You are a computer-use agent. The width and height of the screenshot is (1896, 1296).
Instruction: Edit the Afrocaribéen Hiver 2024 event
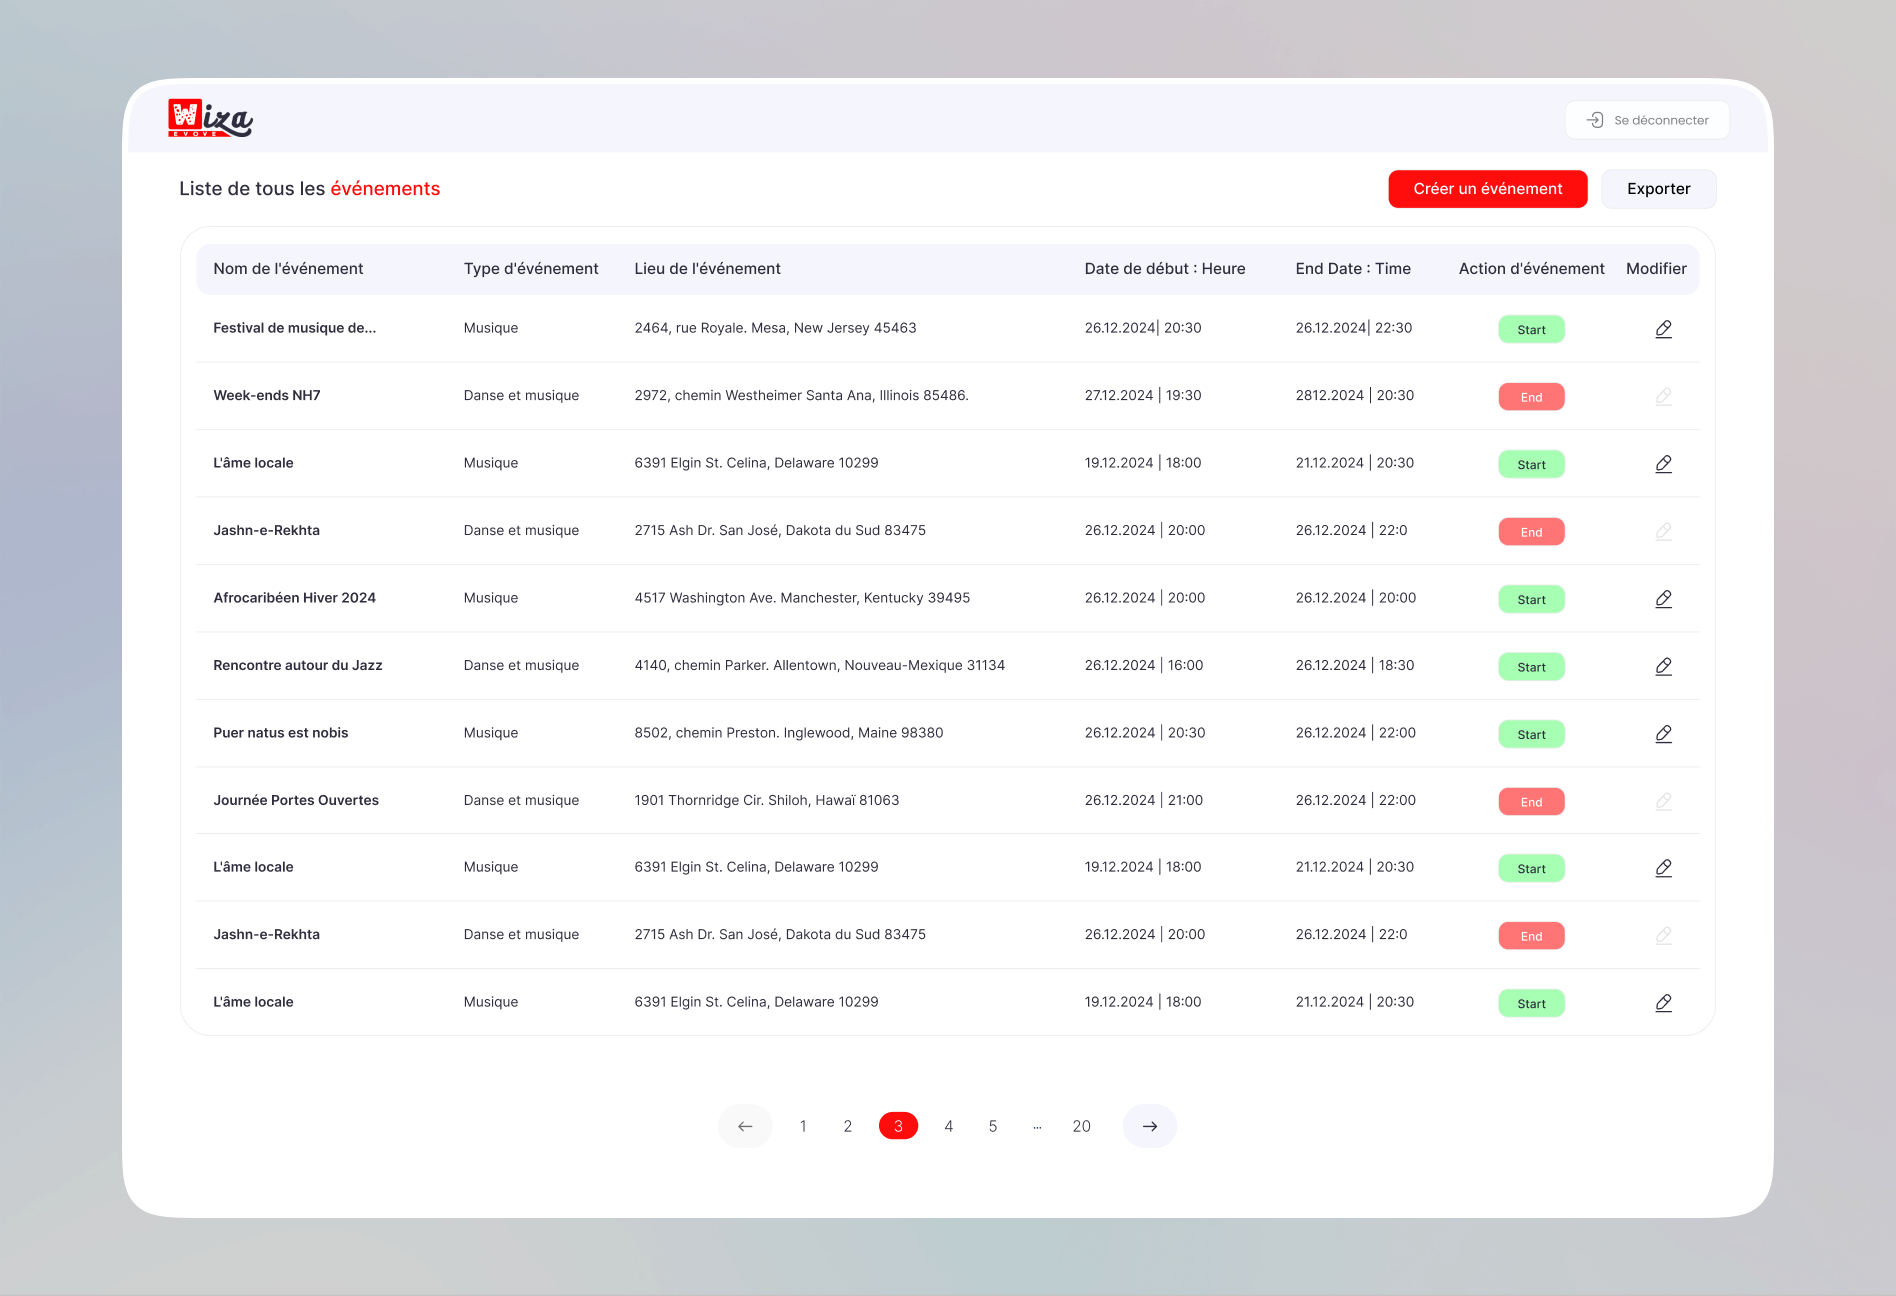point(1663,599)
